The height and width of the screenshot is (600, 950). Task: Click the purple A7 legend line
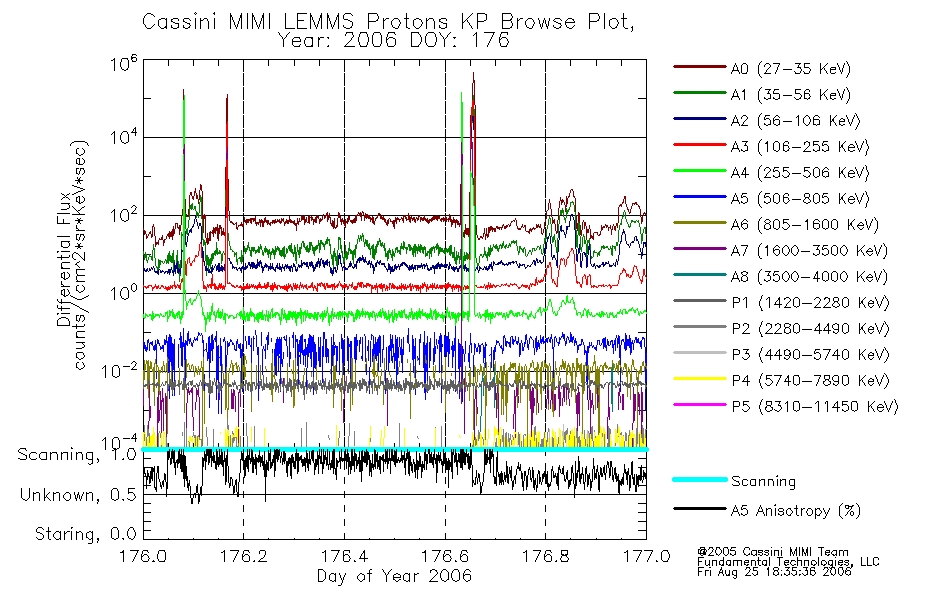pyautogui.click(x=700, y=248)
